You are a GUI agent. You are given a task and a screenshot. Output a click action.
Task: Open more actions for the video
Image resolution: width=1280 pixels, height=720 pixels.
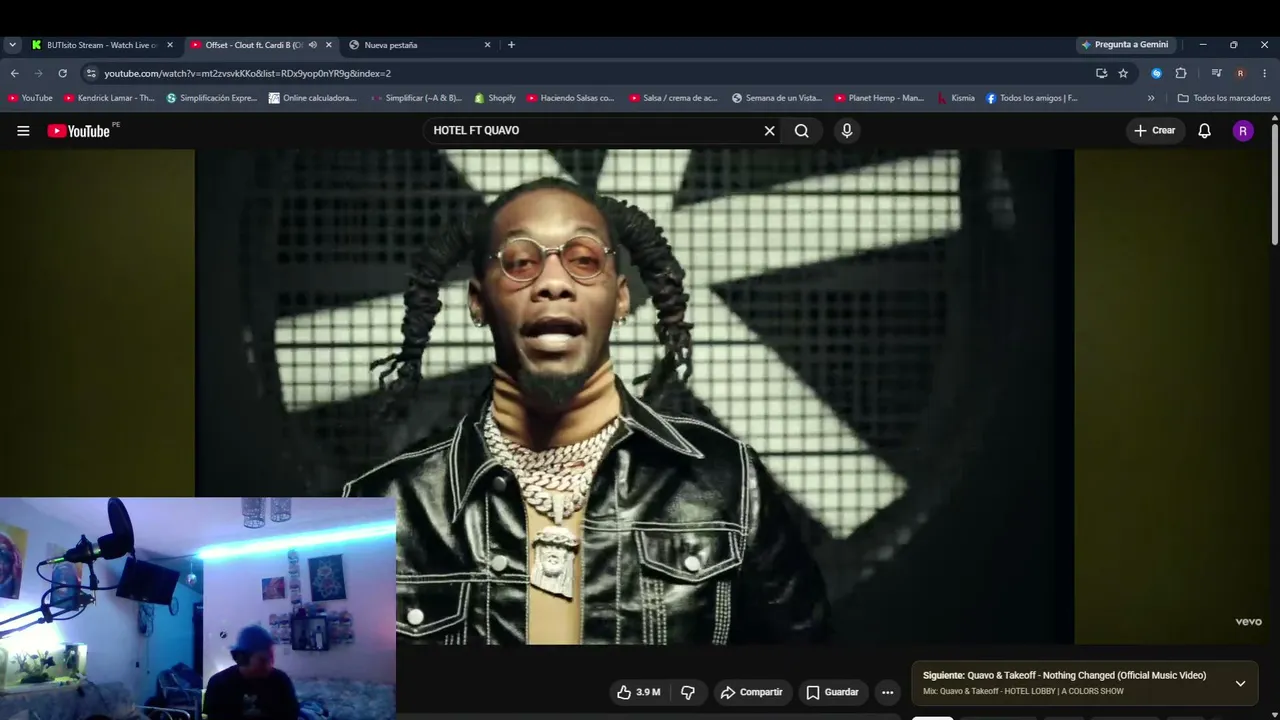887,692
